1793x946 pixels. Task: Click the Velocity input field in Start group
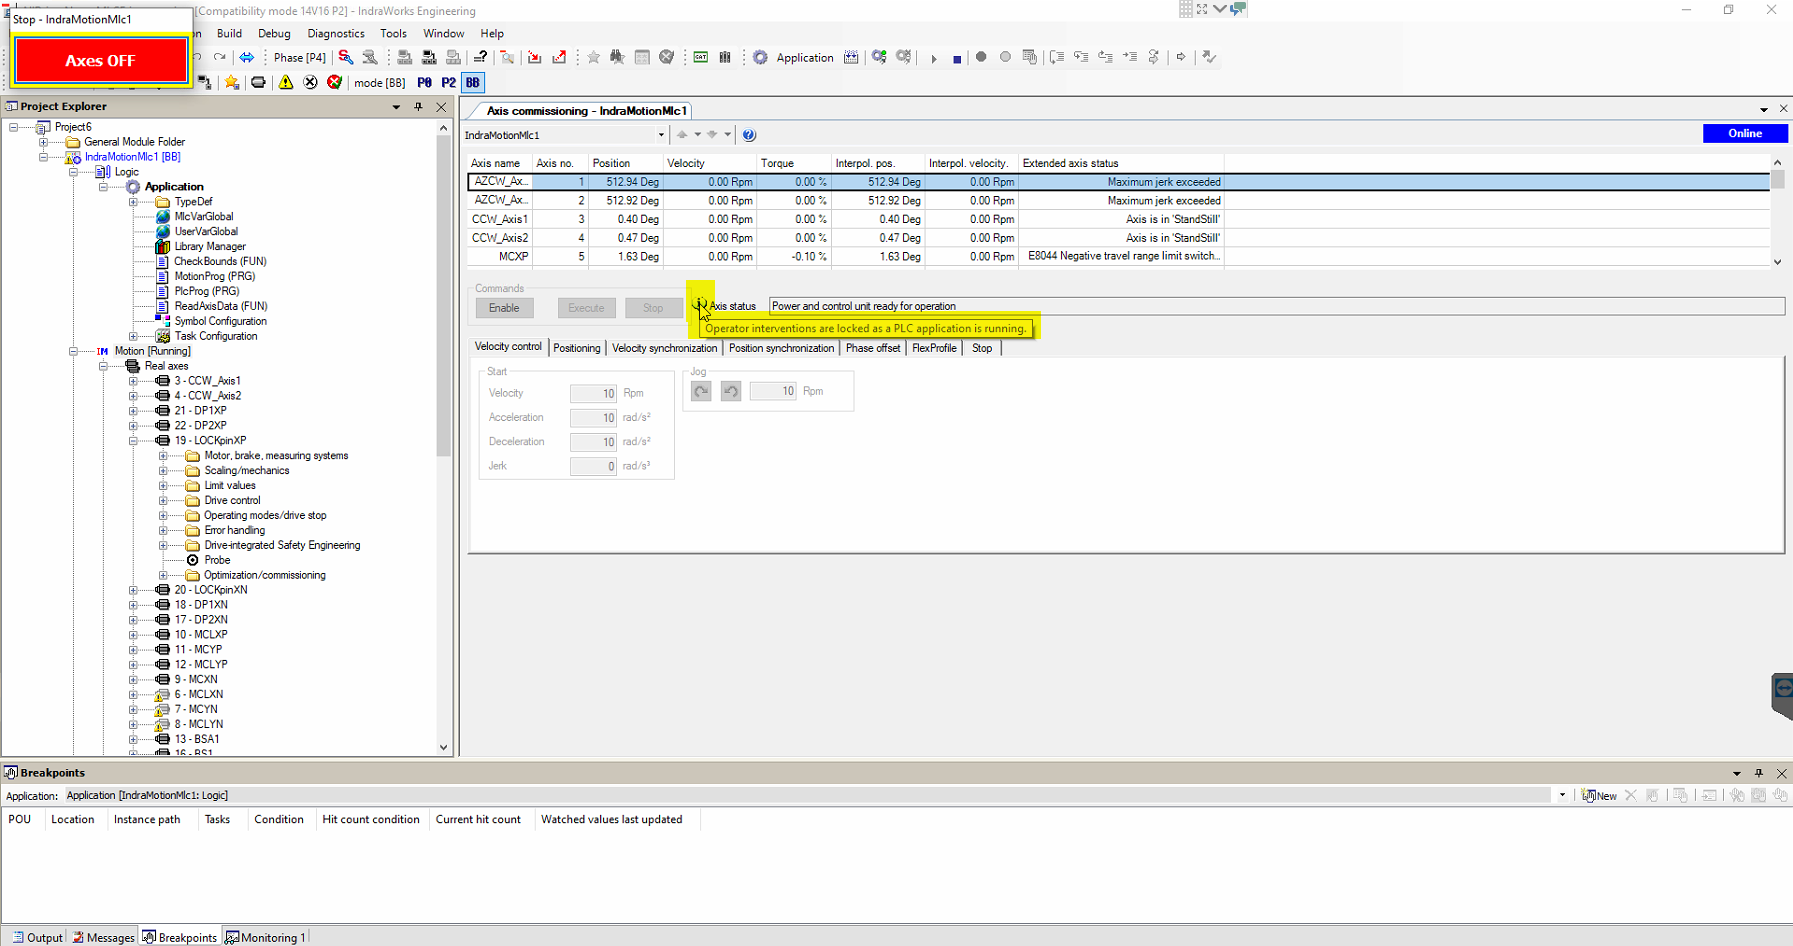click(593, 393)
